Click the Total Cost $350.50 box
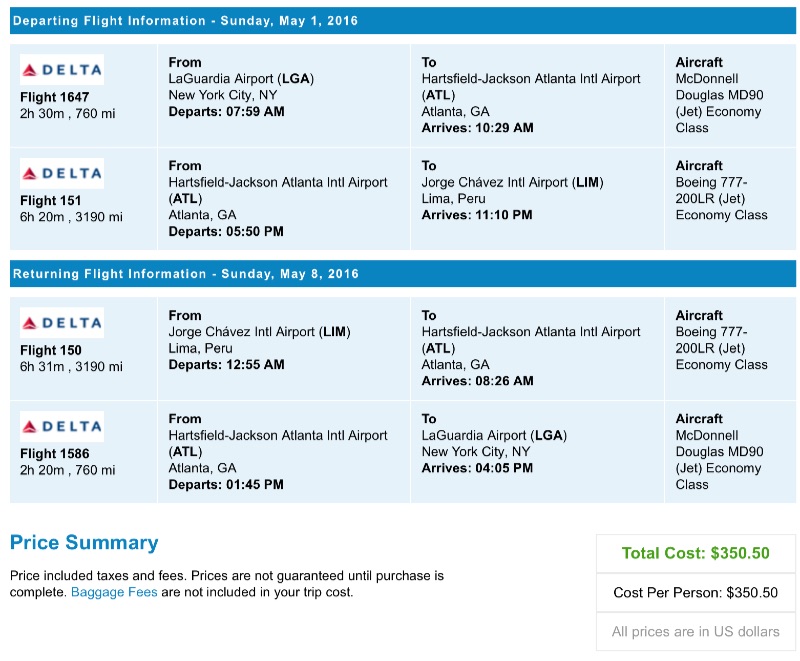Screen dimensions: 800x661 pos(695,553)
